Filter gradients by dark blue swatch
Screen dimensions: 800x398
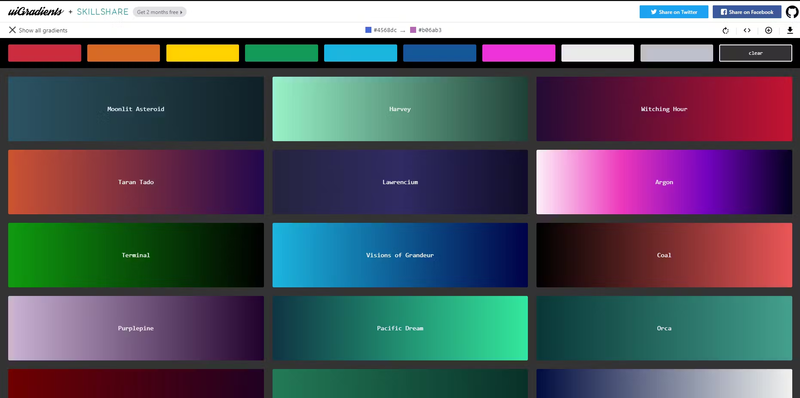coord(439,53)
